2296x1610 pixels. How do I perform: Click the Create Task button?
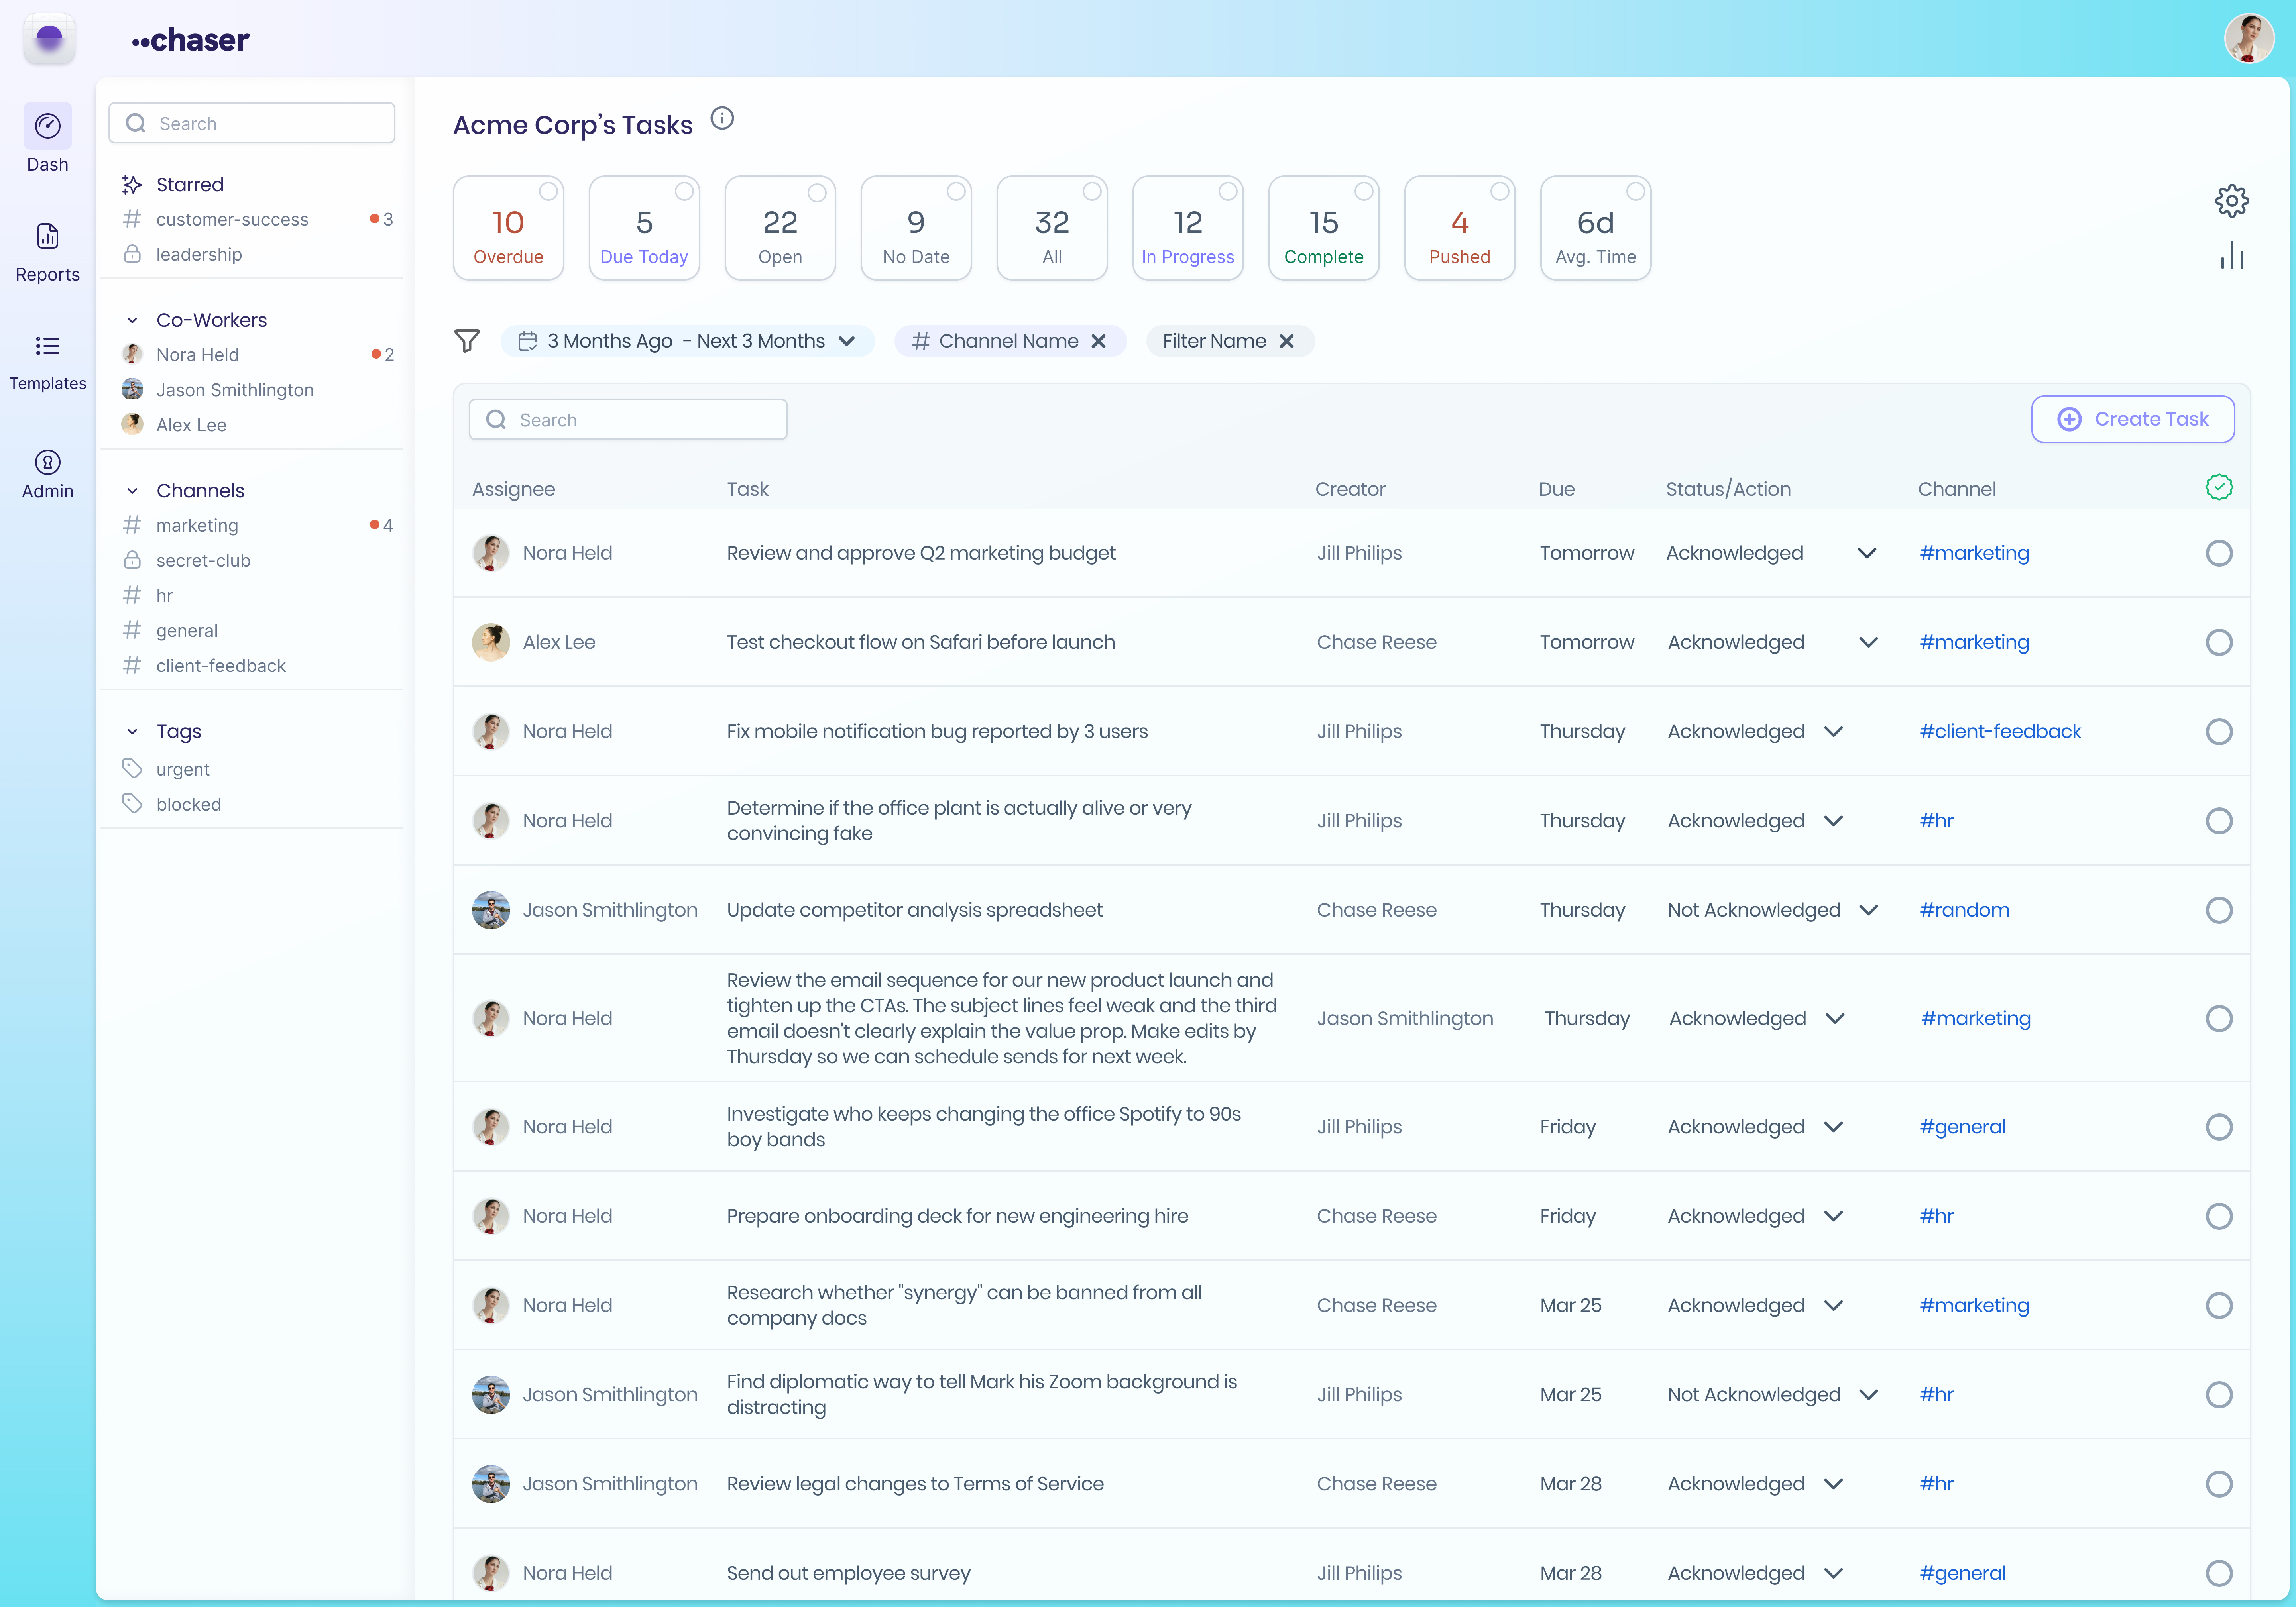[x=2132, y=419]
